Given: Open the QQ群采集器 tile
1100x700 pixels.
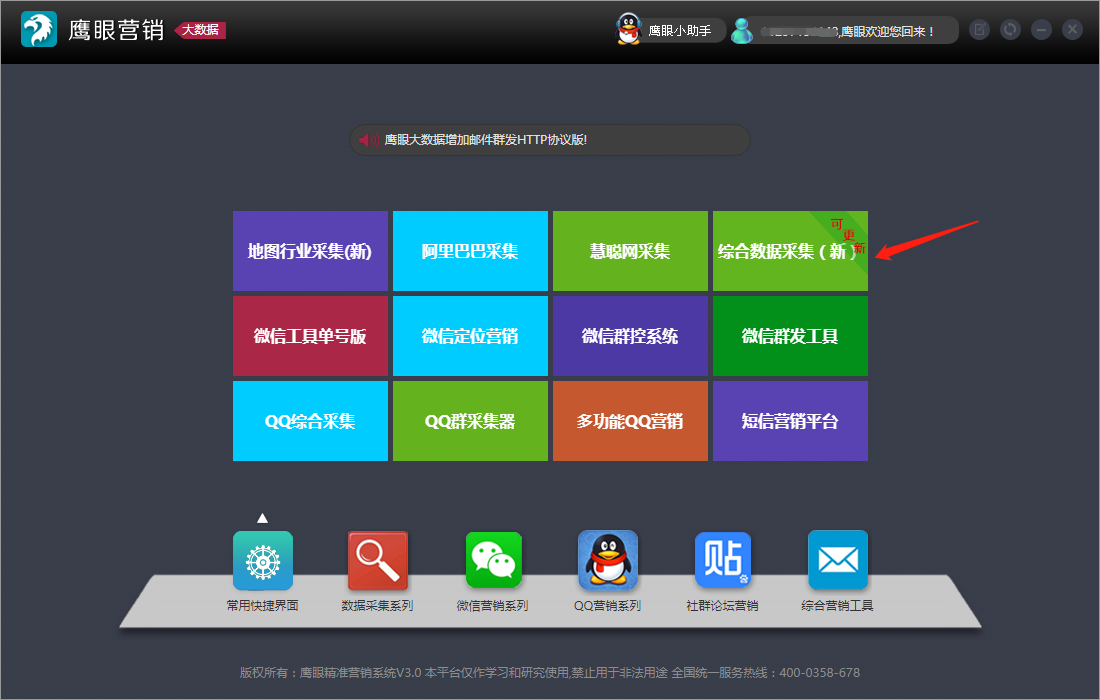Looking at the screenshot, I should (x=470, y=421).
